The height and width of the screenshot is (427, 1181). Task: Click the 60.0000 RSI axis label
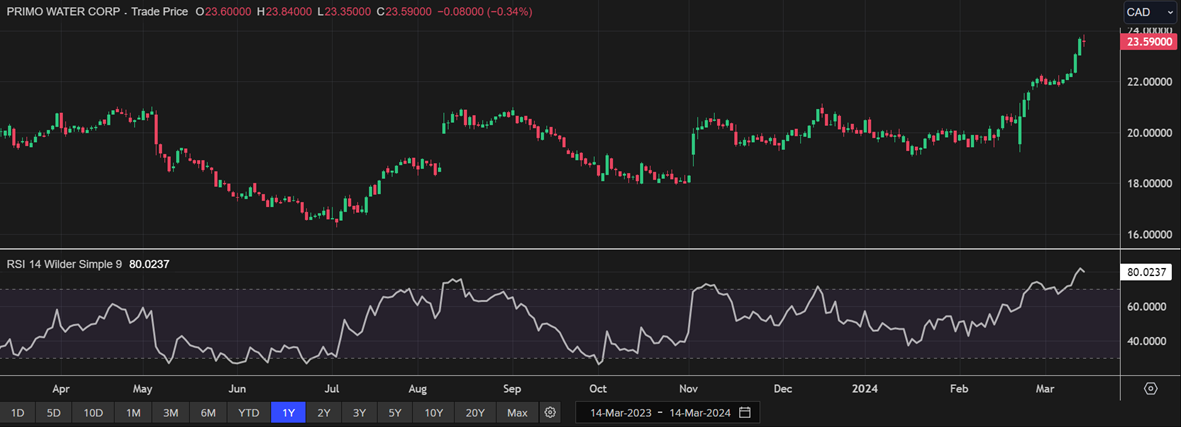(x=1148, y=307)
